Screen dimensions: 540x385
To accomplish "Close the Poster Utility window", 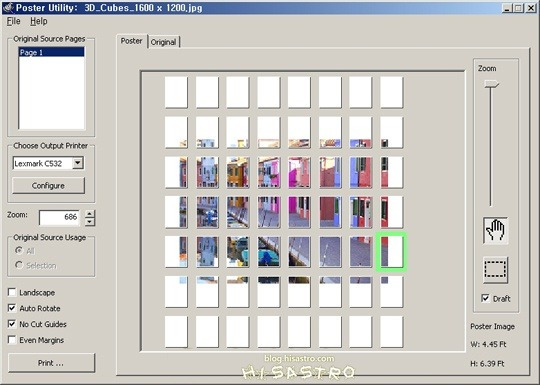I will click(x=531, y=8).
